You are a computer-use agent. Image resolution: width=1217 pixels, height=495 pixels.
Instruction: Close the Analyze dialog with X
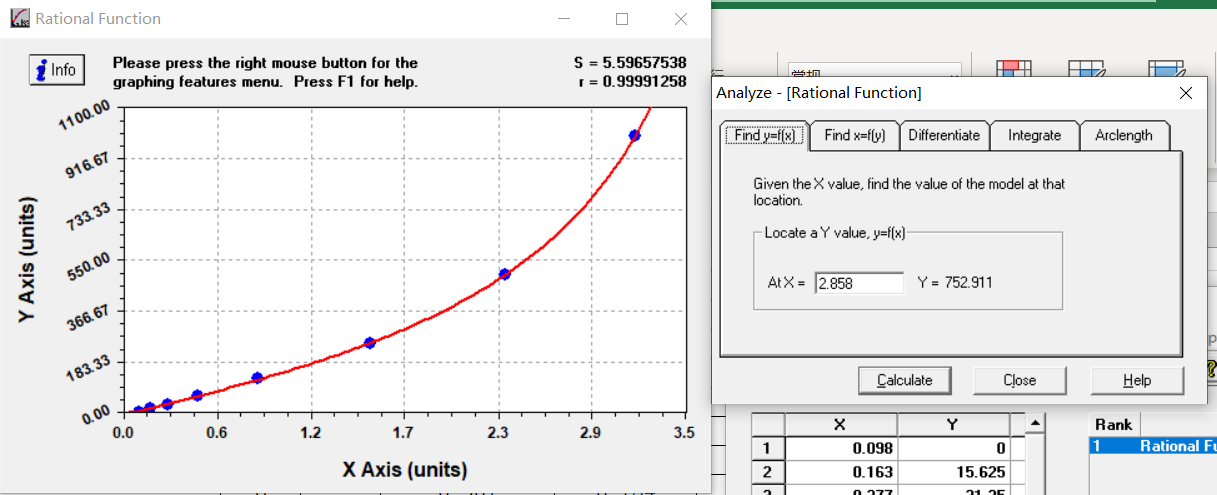pyautogui.click(x=1186, y=93)
